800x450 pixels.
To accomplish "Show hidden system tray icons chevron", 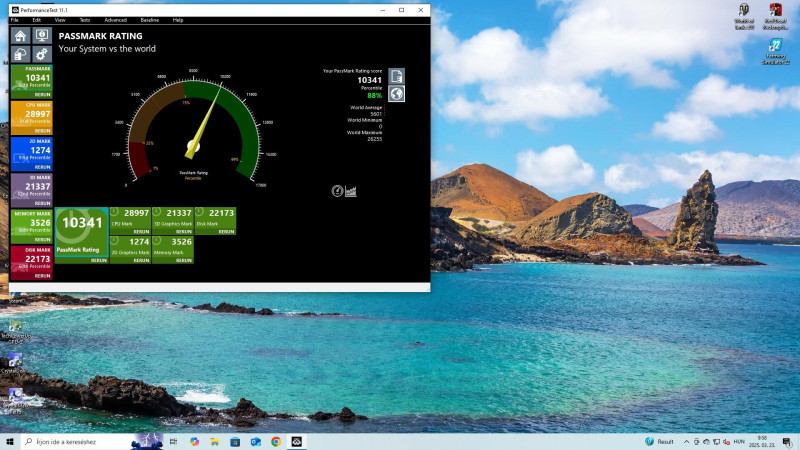I will [x=686, y=442].
